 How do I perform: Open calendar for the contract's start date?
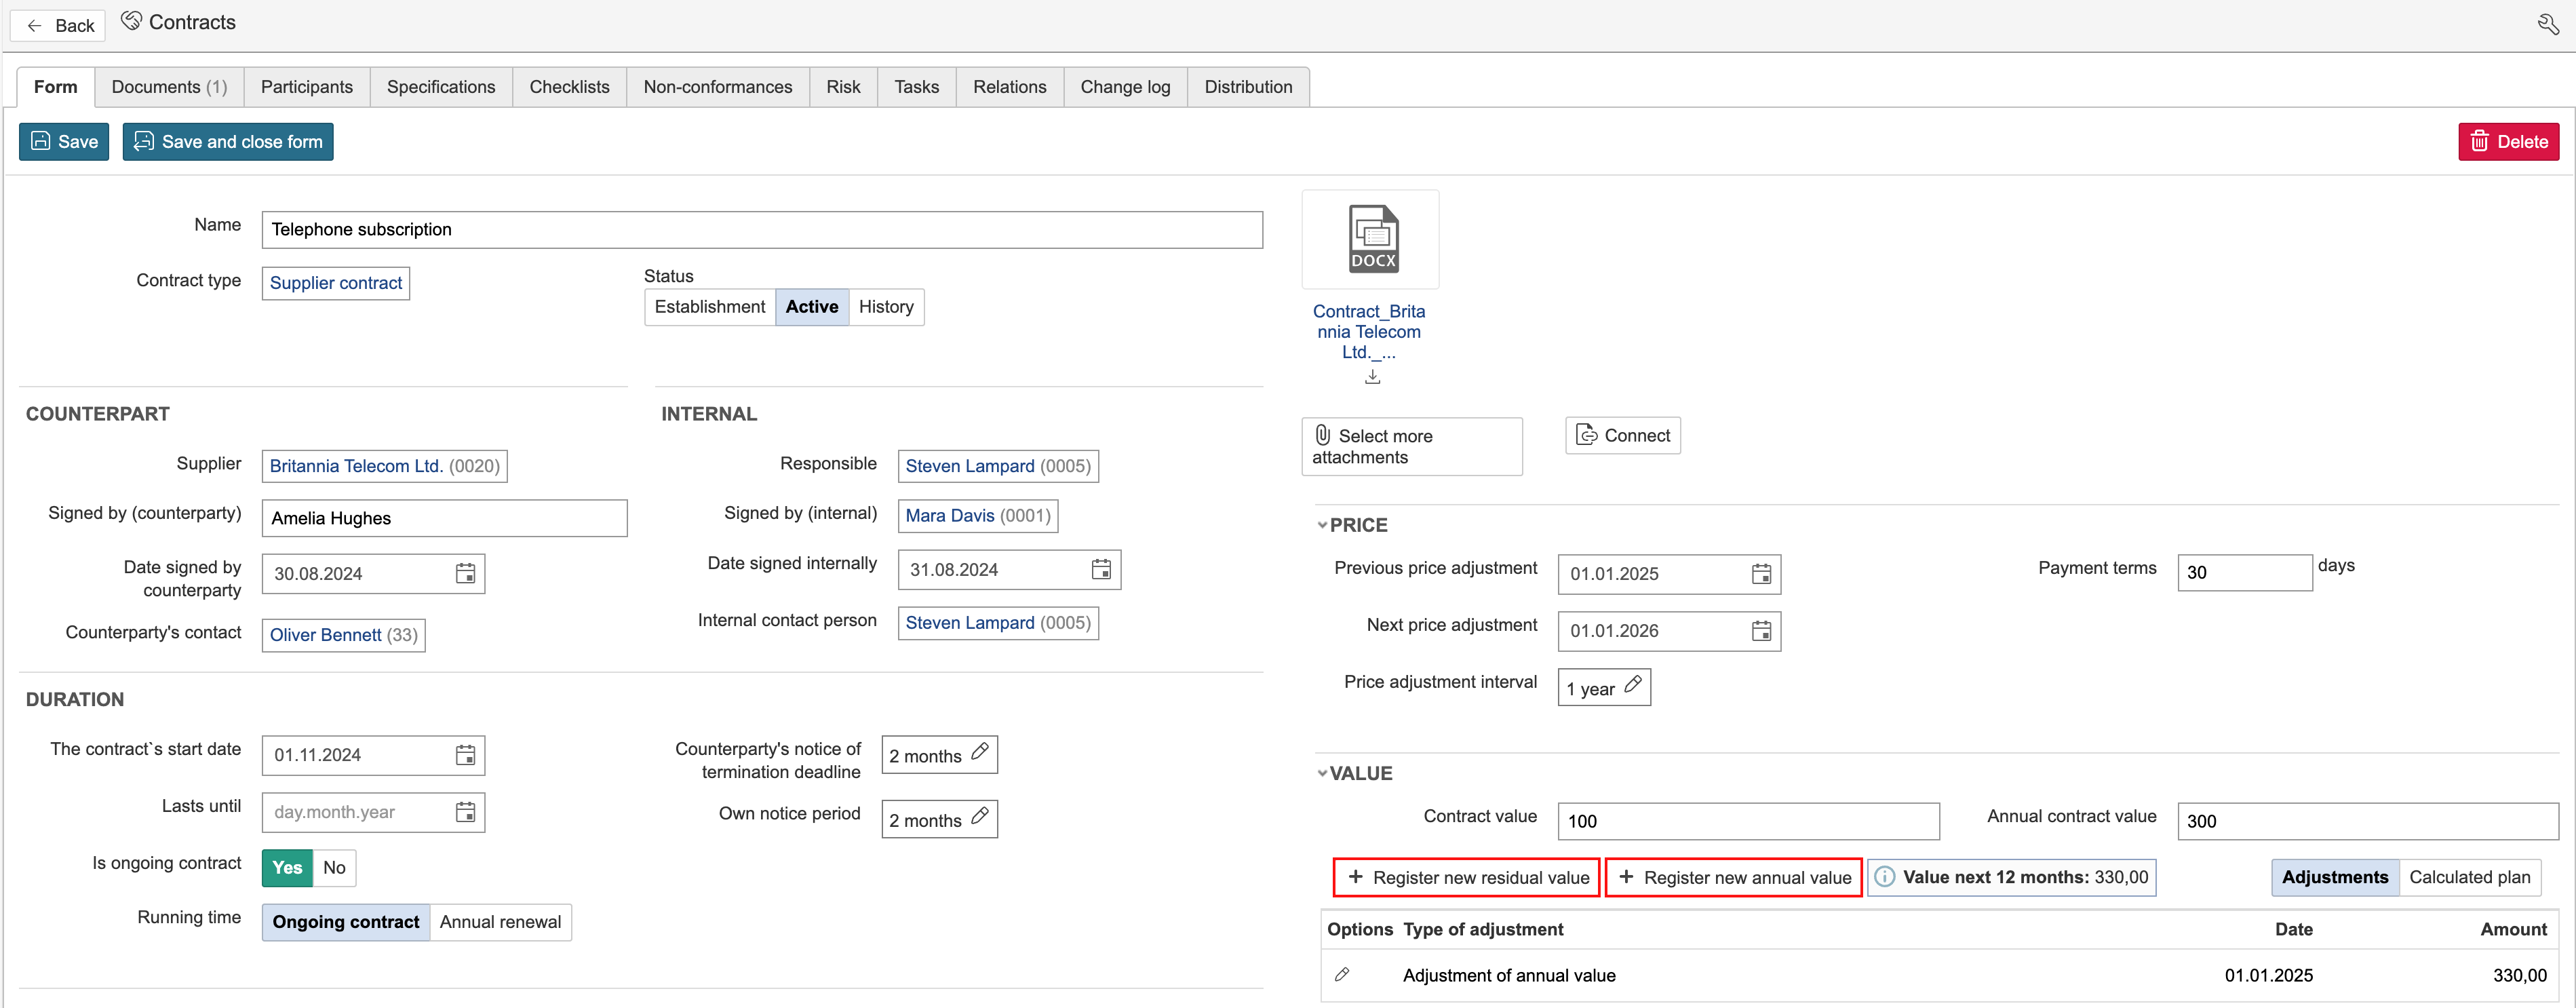tap(465, 755)
